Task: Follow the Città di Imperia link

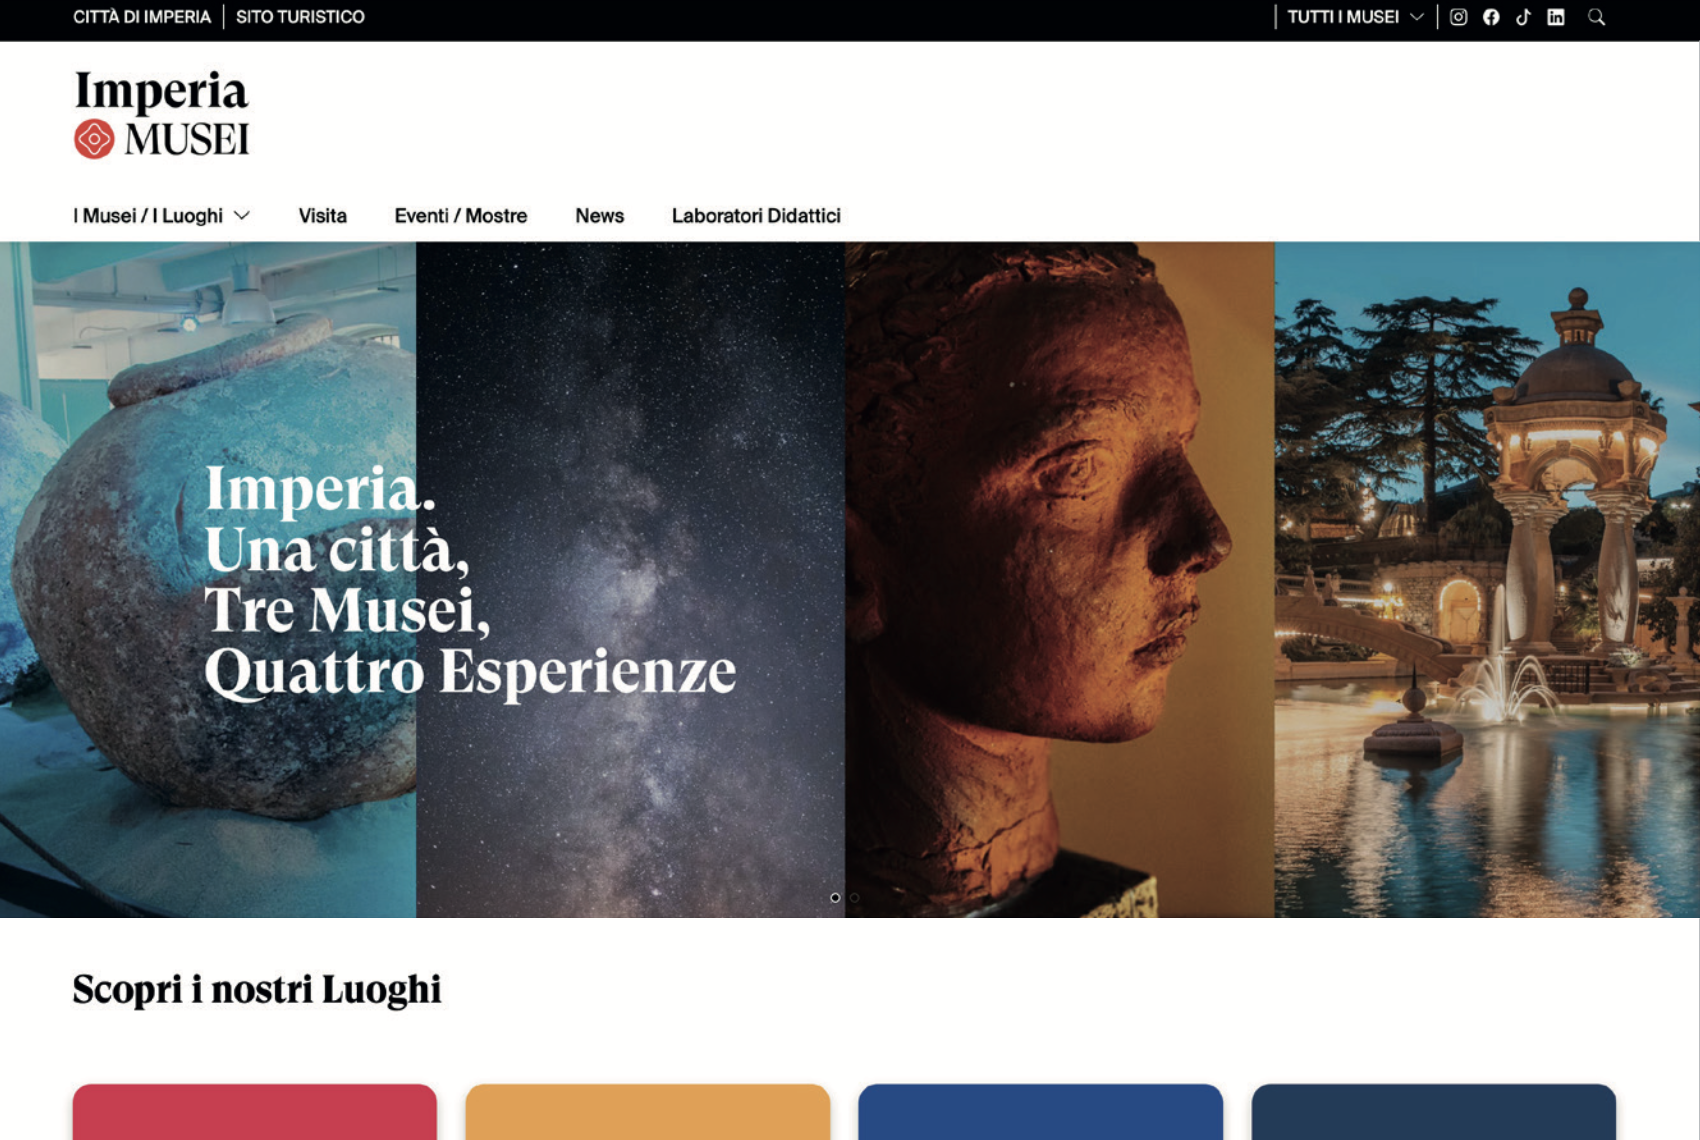Action: pos(142,17)
